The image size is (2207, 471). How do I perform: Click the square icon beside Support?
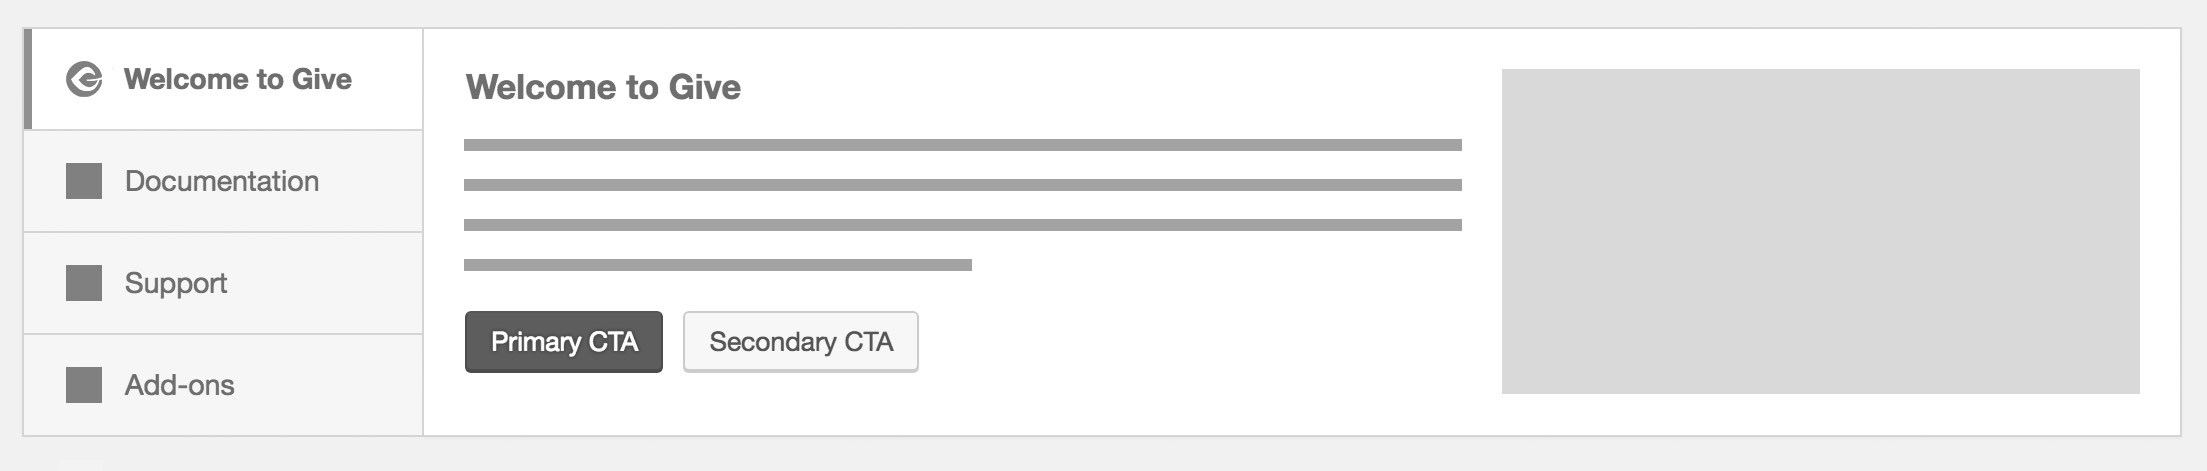point(84,283)
